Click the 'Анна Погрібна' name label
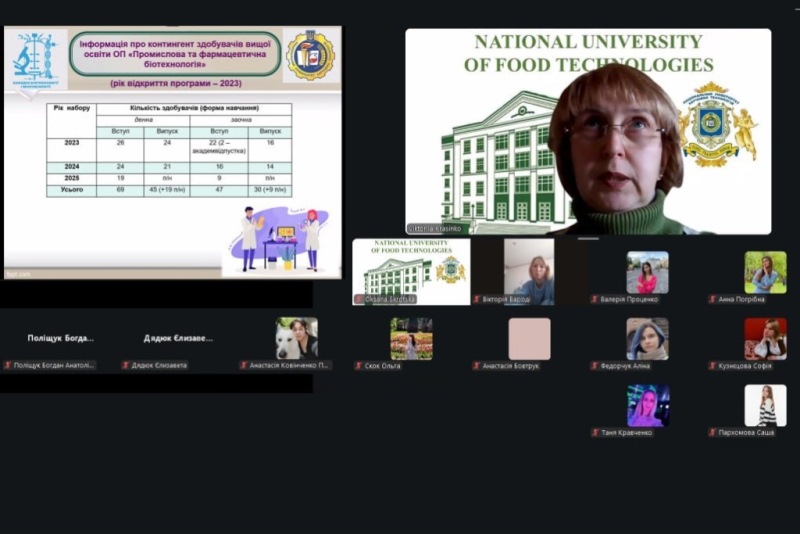This screenshot has width=800, height=534. click(x=741, y=299)
